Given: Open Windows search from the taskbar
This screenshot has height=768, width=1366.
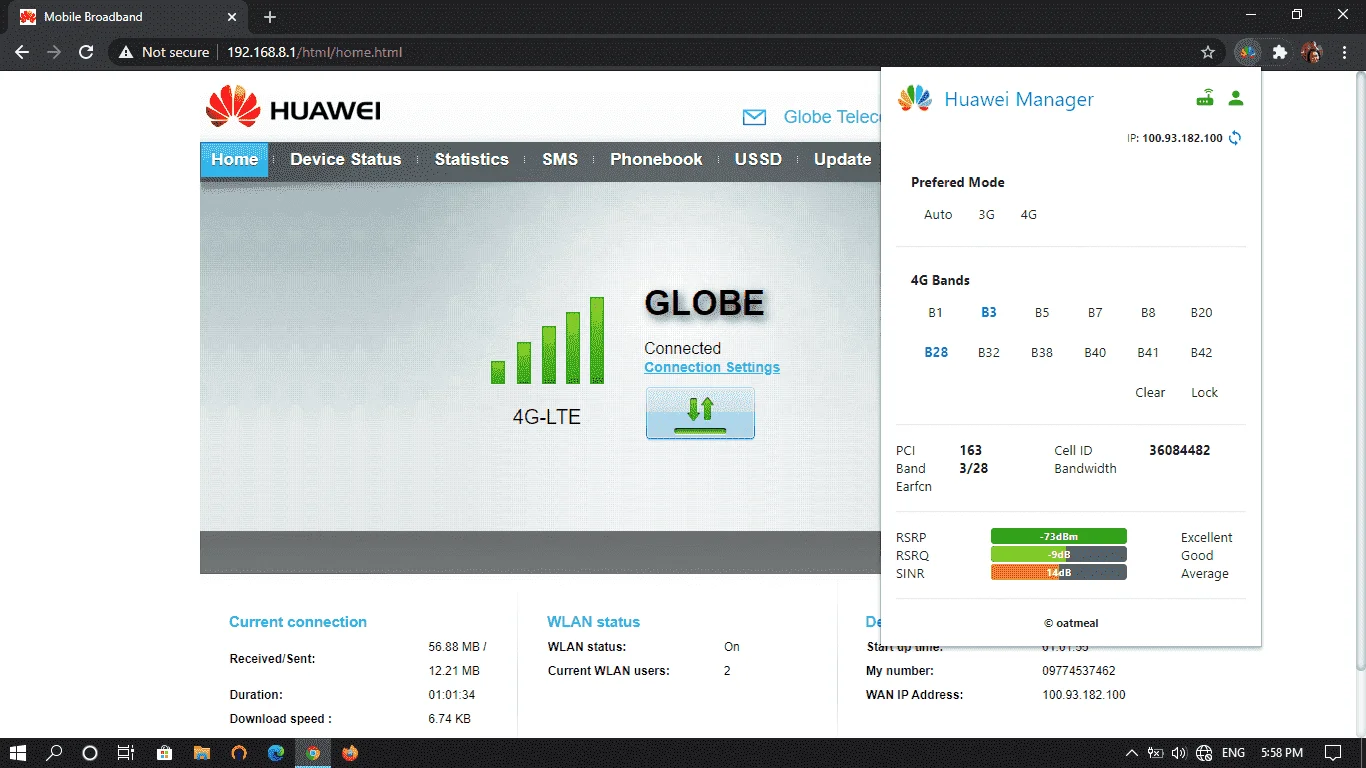Looking at the screenshot, I should (54, 753).
